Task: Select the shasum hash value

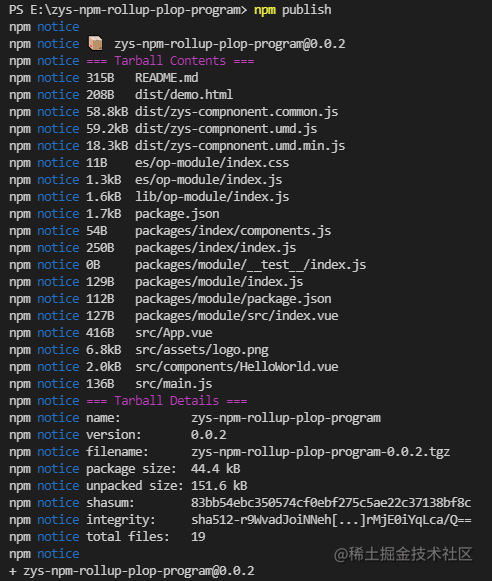Action: 331,503
